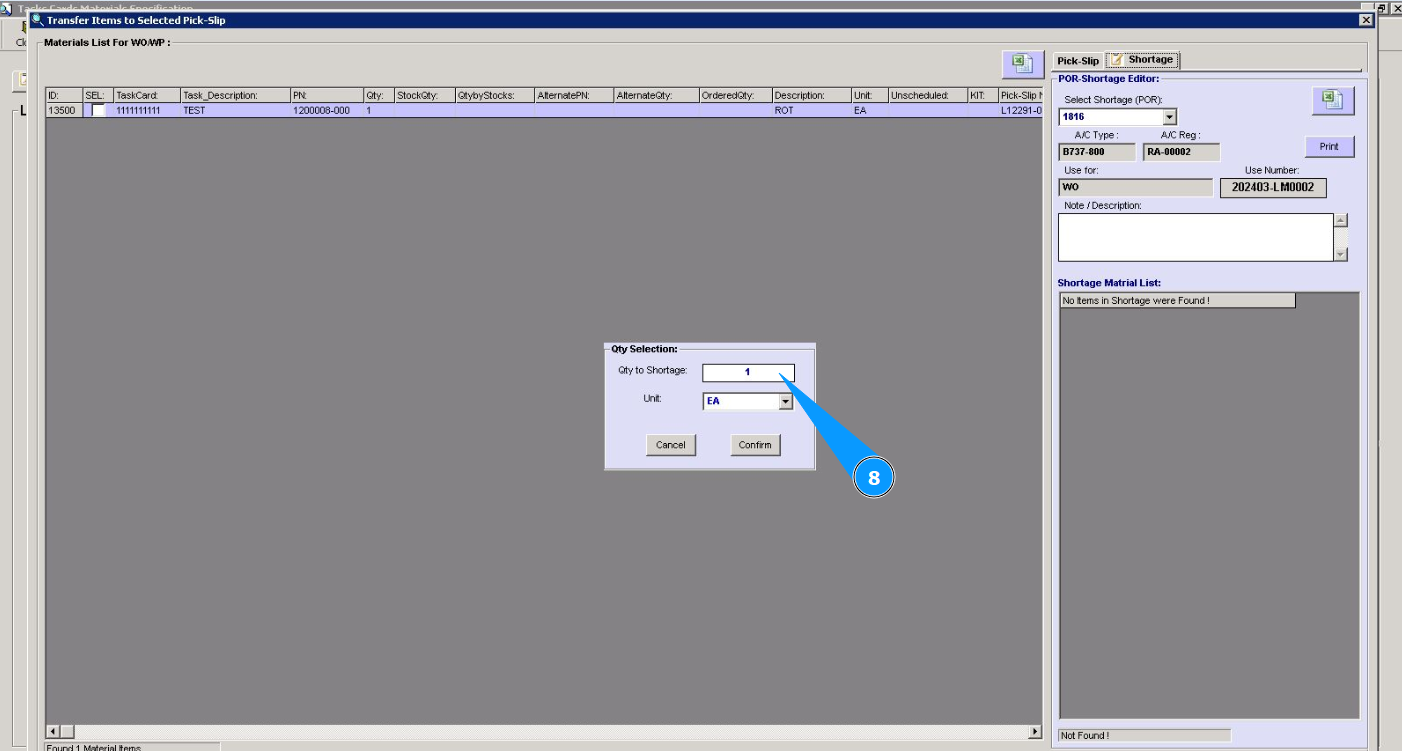Click the SEL column header
Viewport: 1402px width, 751px height.
(98, 96)
